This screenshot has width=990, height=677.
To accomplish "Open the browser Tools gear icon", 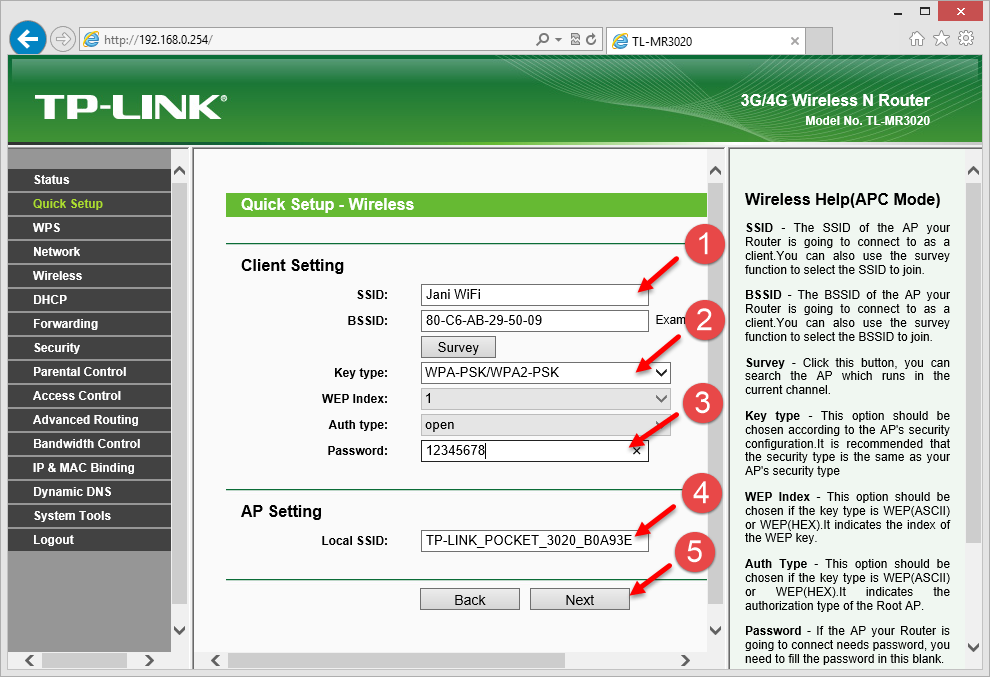I will coord(966,39).
